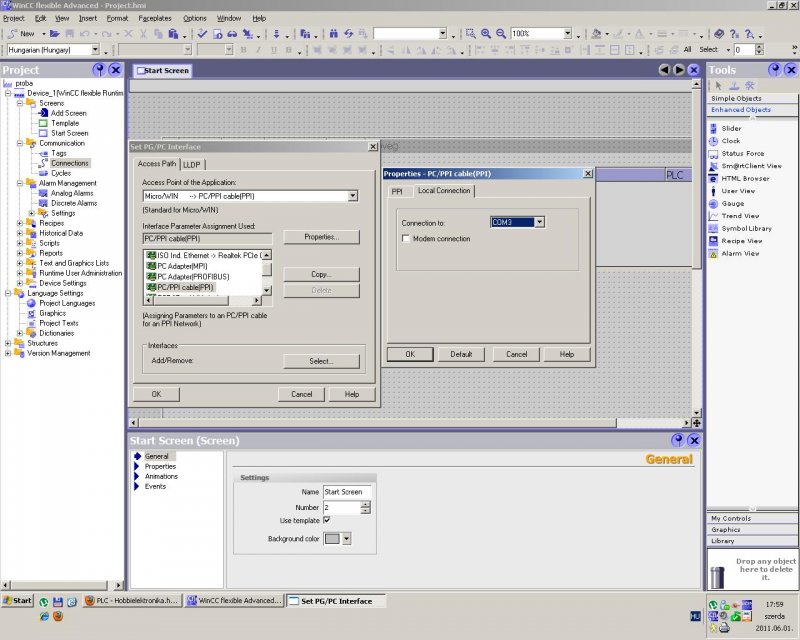Click the Paste clipboard toolbar icon

(173, 34)
